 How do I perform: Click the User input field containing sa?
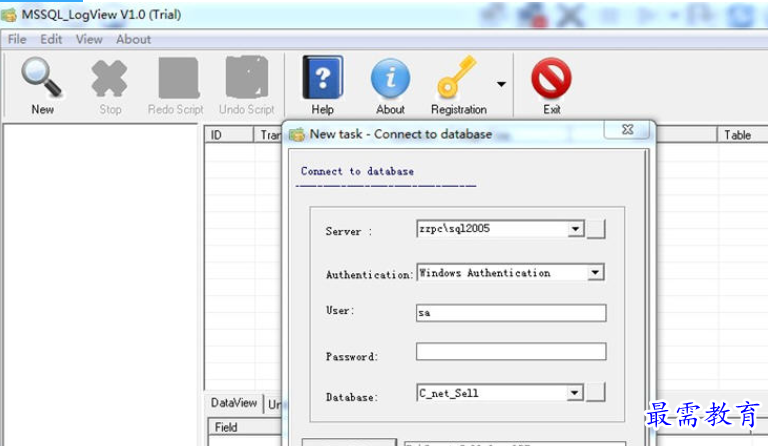(511, 313)
